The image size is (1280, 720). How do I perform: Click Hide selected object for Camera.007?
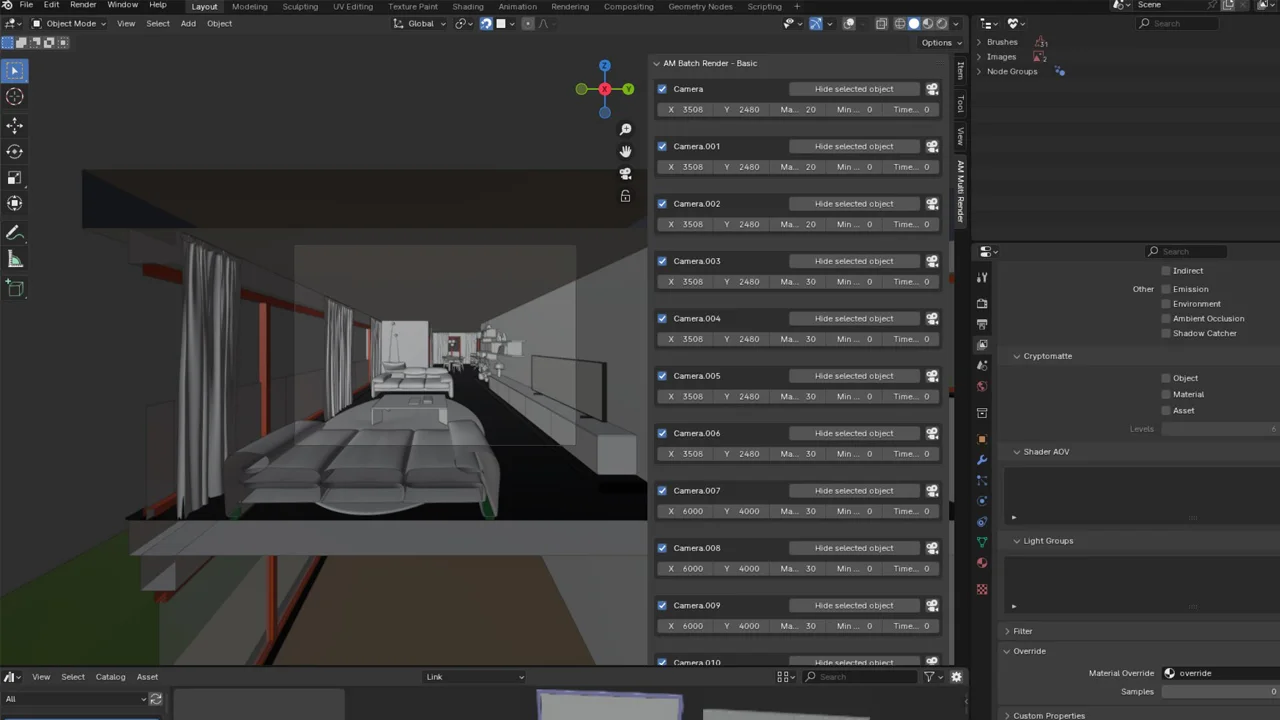pyautogui.click(x=854, y=490)
